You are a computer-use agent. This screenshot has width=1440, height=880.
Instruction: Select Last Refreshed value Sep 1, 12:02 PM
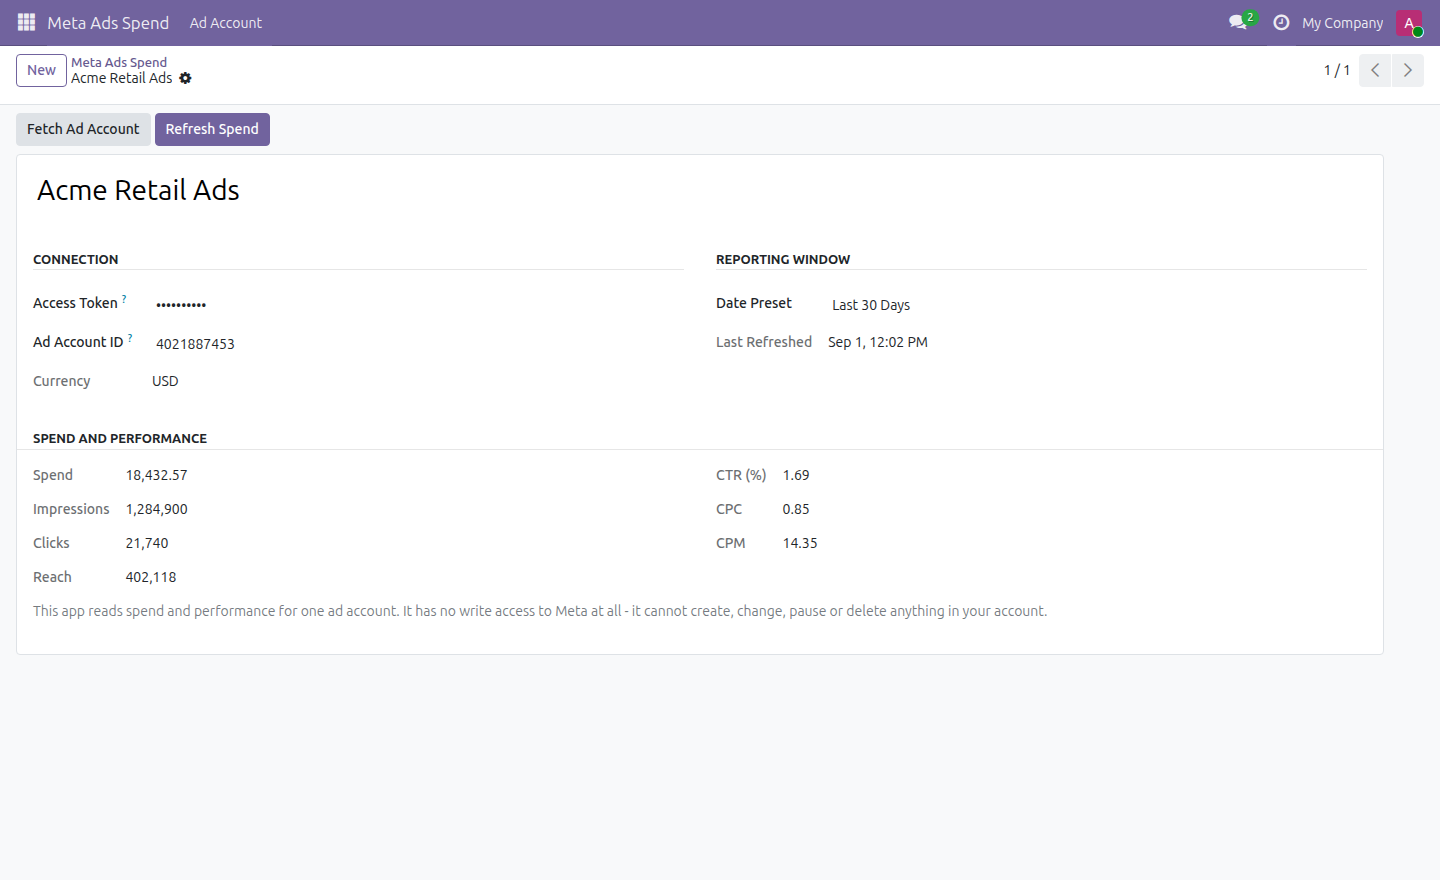tap(878, 342)
